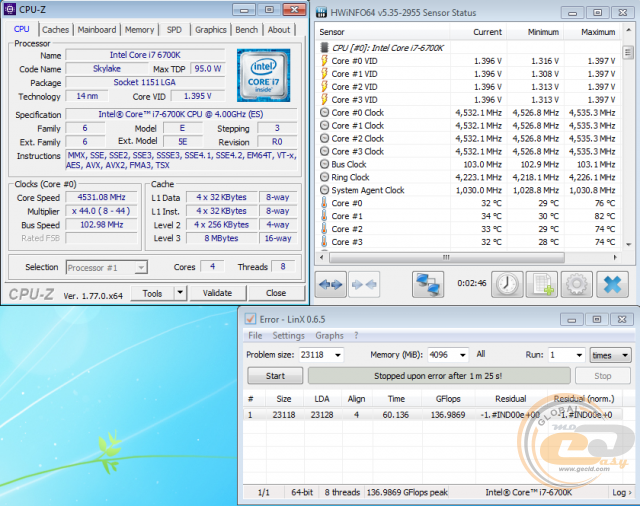The height and width of the screenshot is (506, 640).
Task: Click LinX Log button
Action: point(622,493)
